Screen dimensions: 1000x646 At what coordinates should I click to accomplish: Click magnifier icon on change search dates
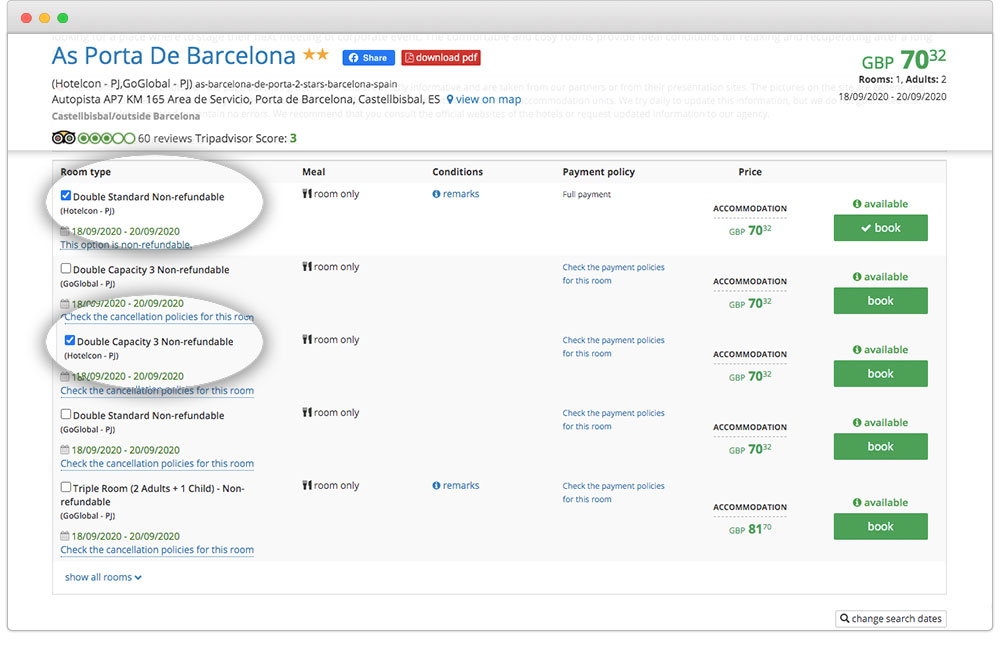[x=845, y=619]
